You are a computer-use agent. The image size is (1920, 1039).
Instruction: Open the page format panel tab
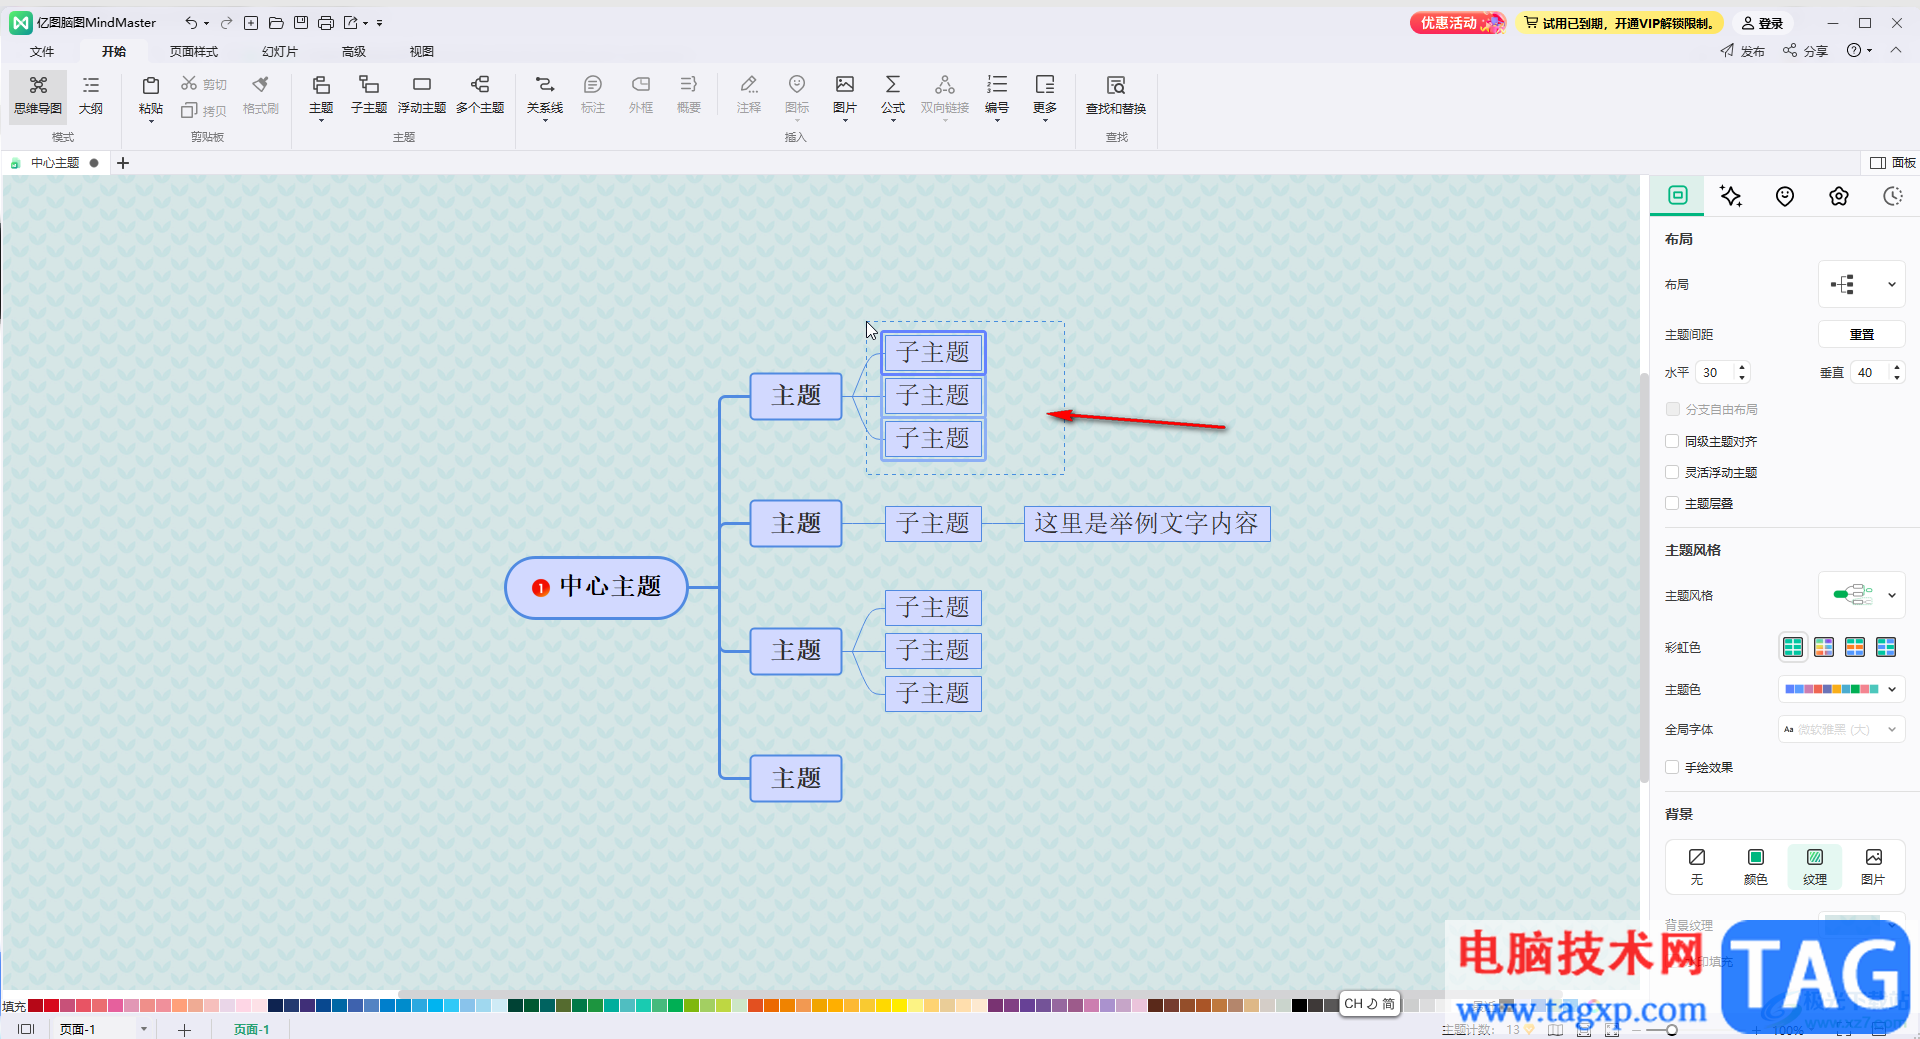pyautogui.click(x=1678, y=196)
